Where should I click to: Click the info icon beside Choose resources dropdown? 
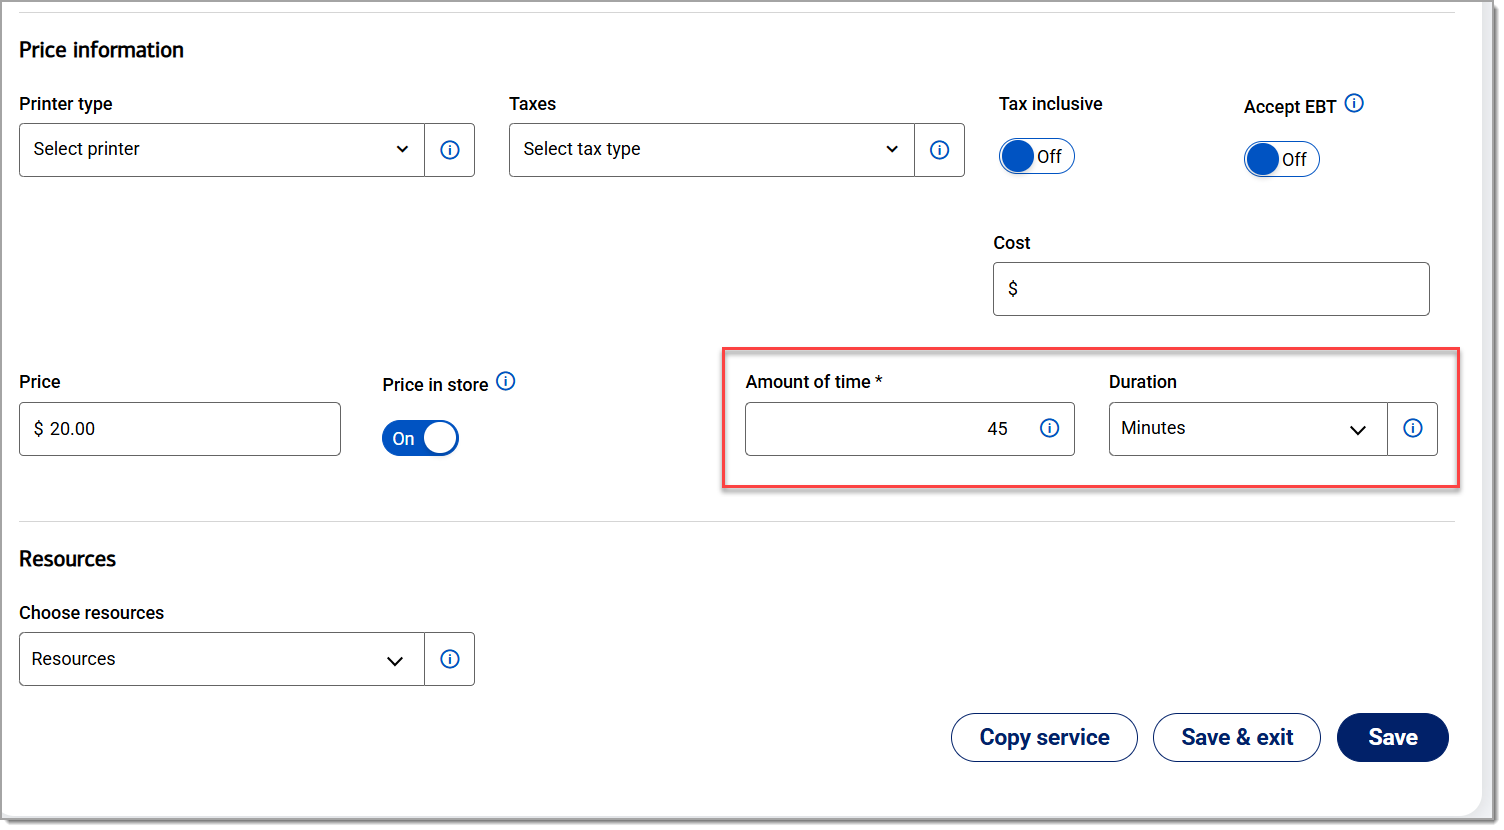(x=450, y=659)
